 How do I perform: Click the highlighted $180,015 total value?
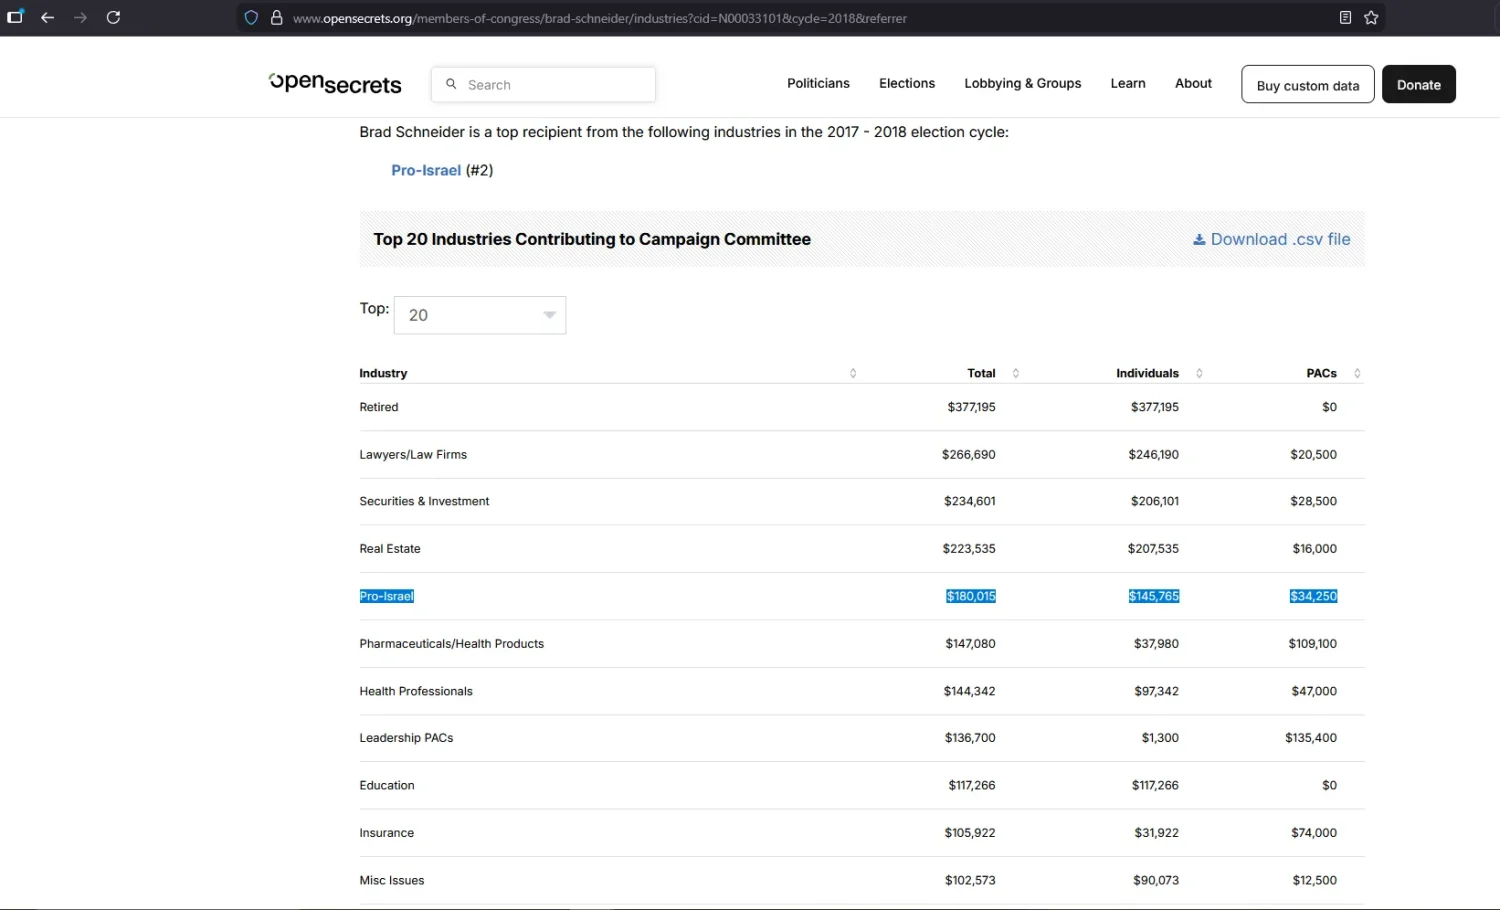(971, 596)
